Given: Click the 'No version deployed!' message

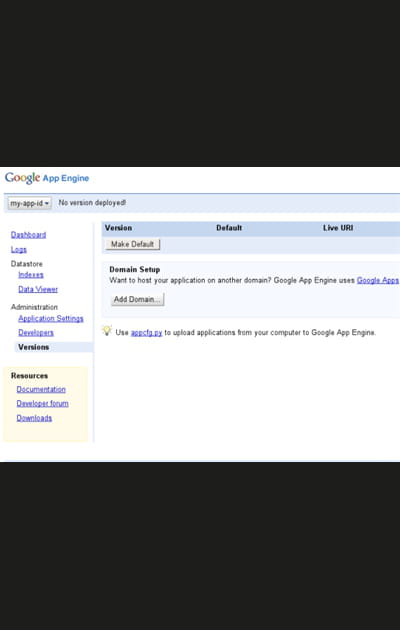Looking at the screenshot, I should coord(92,202).
